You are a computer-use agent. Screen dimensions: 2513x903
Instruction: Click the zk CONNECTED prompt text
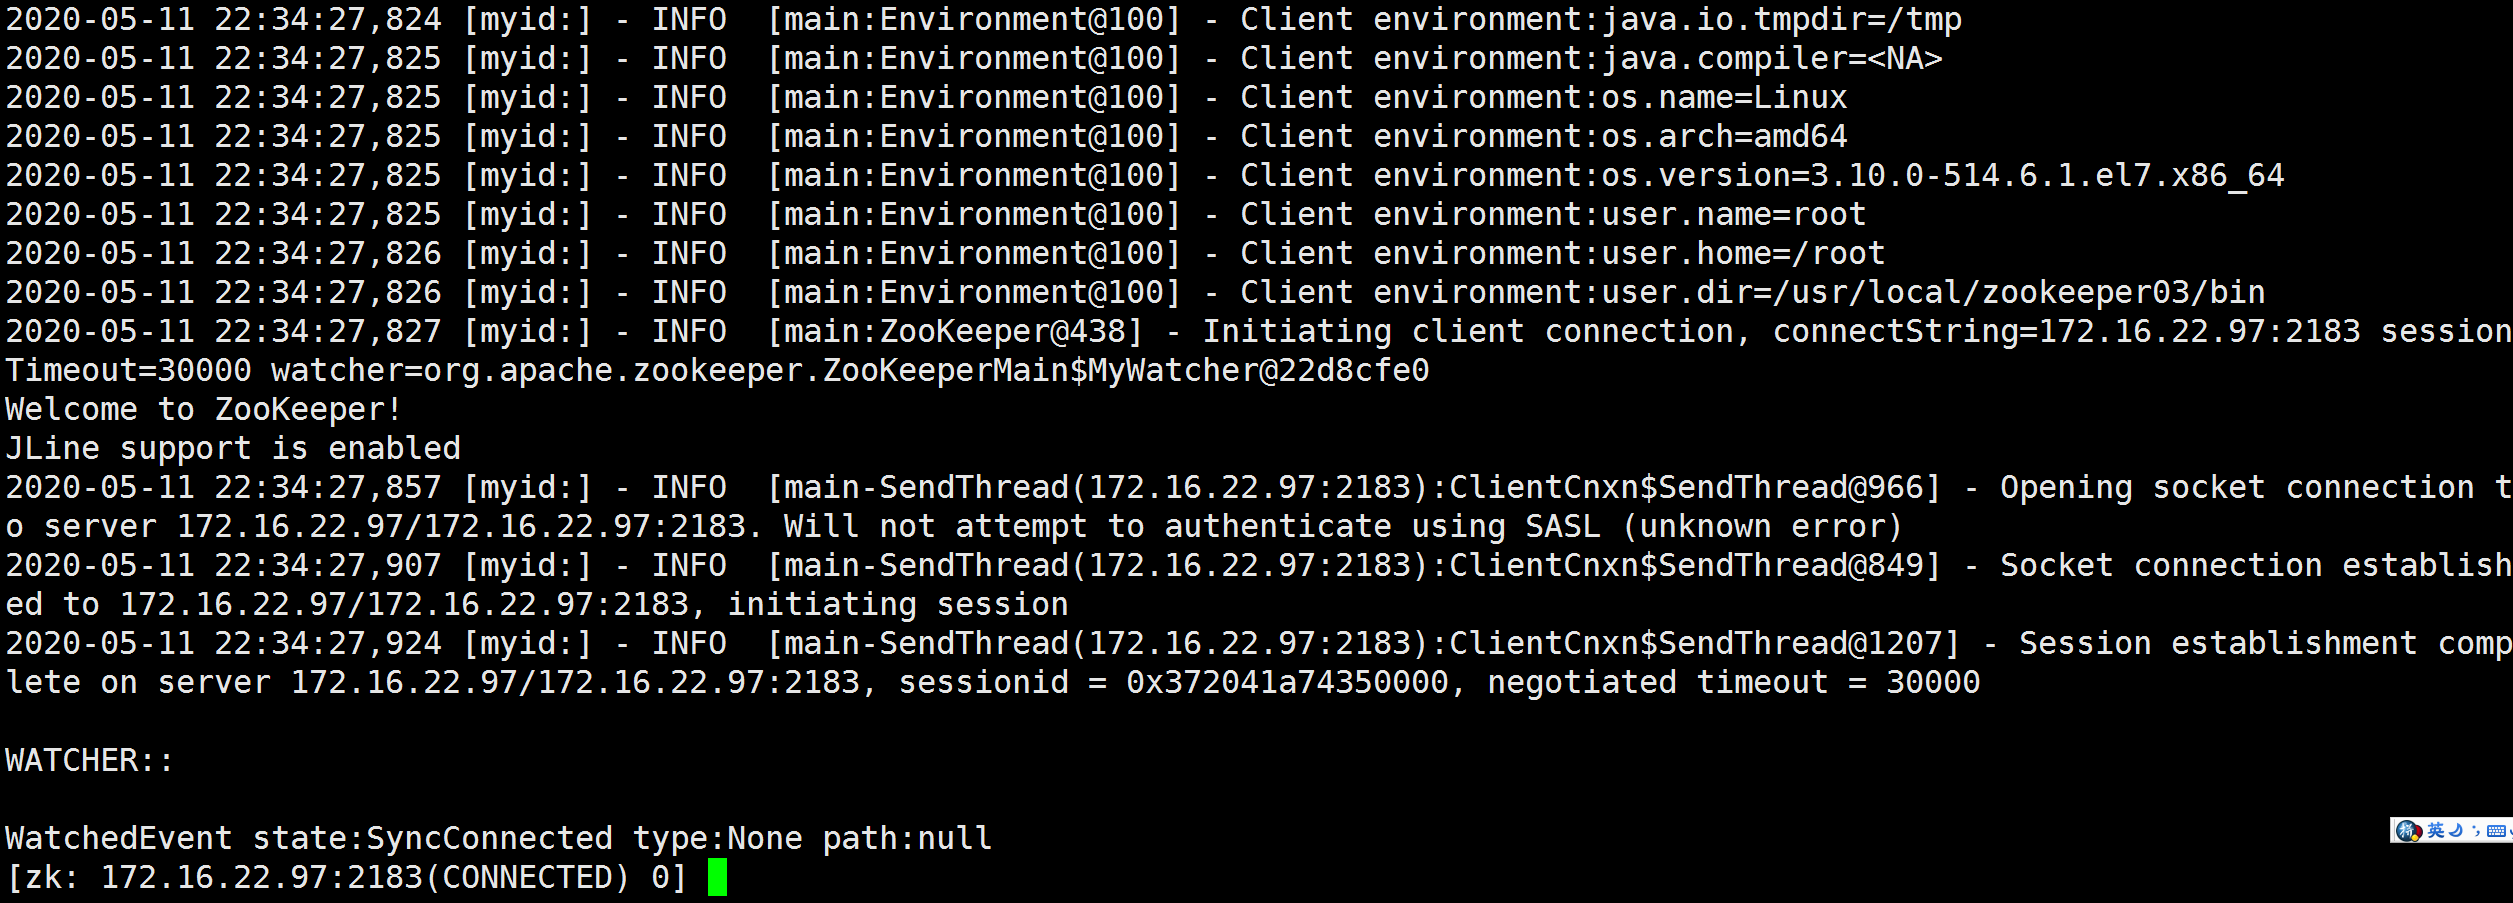345,877
